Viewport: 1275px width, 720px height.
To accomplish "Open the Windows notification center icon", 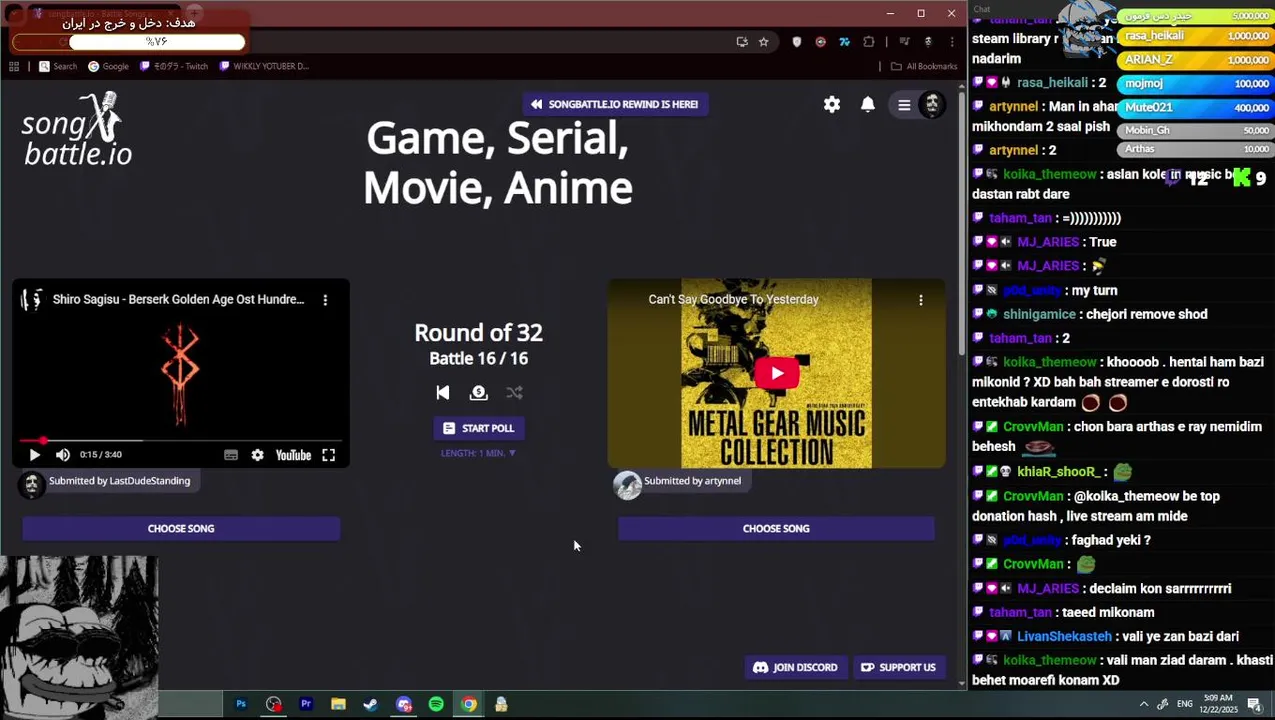I will [1254, 704].
